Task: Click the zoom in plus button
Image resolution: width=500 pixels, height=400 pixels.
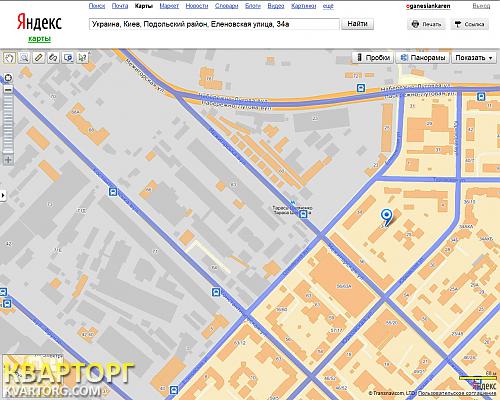Action: [x=8, y=160]
